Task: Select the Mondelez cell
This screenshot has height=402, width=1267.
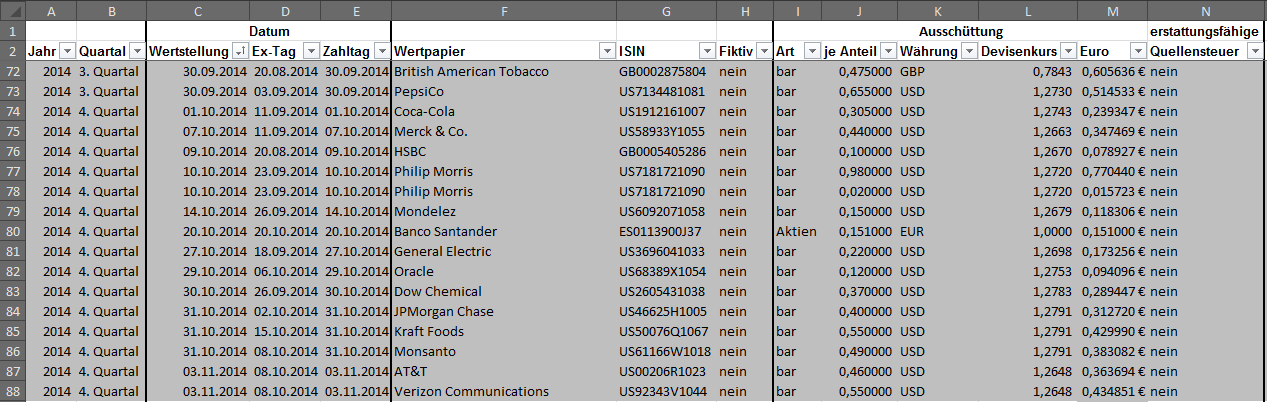Action: tap(504, 212)
